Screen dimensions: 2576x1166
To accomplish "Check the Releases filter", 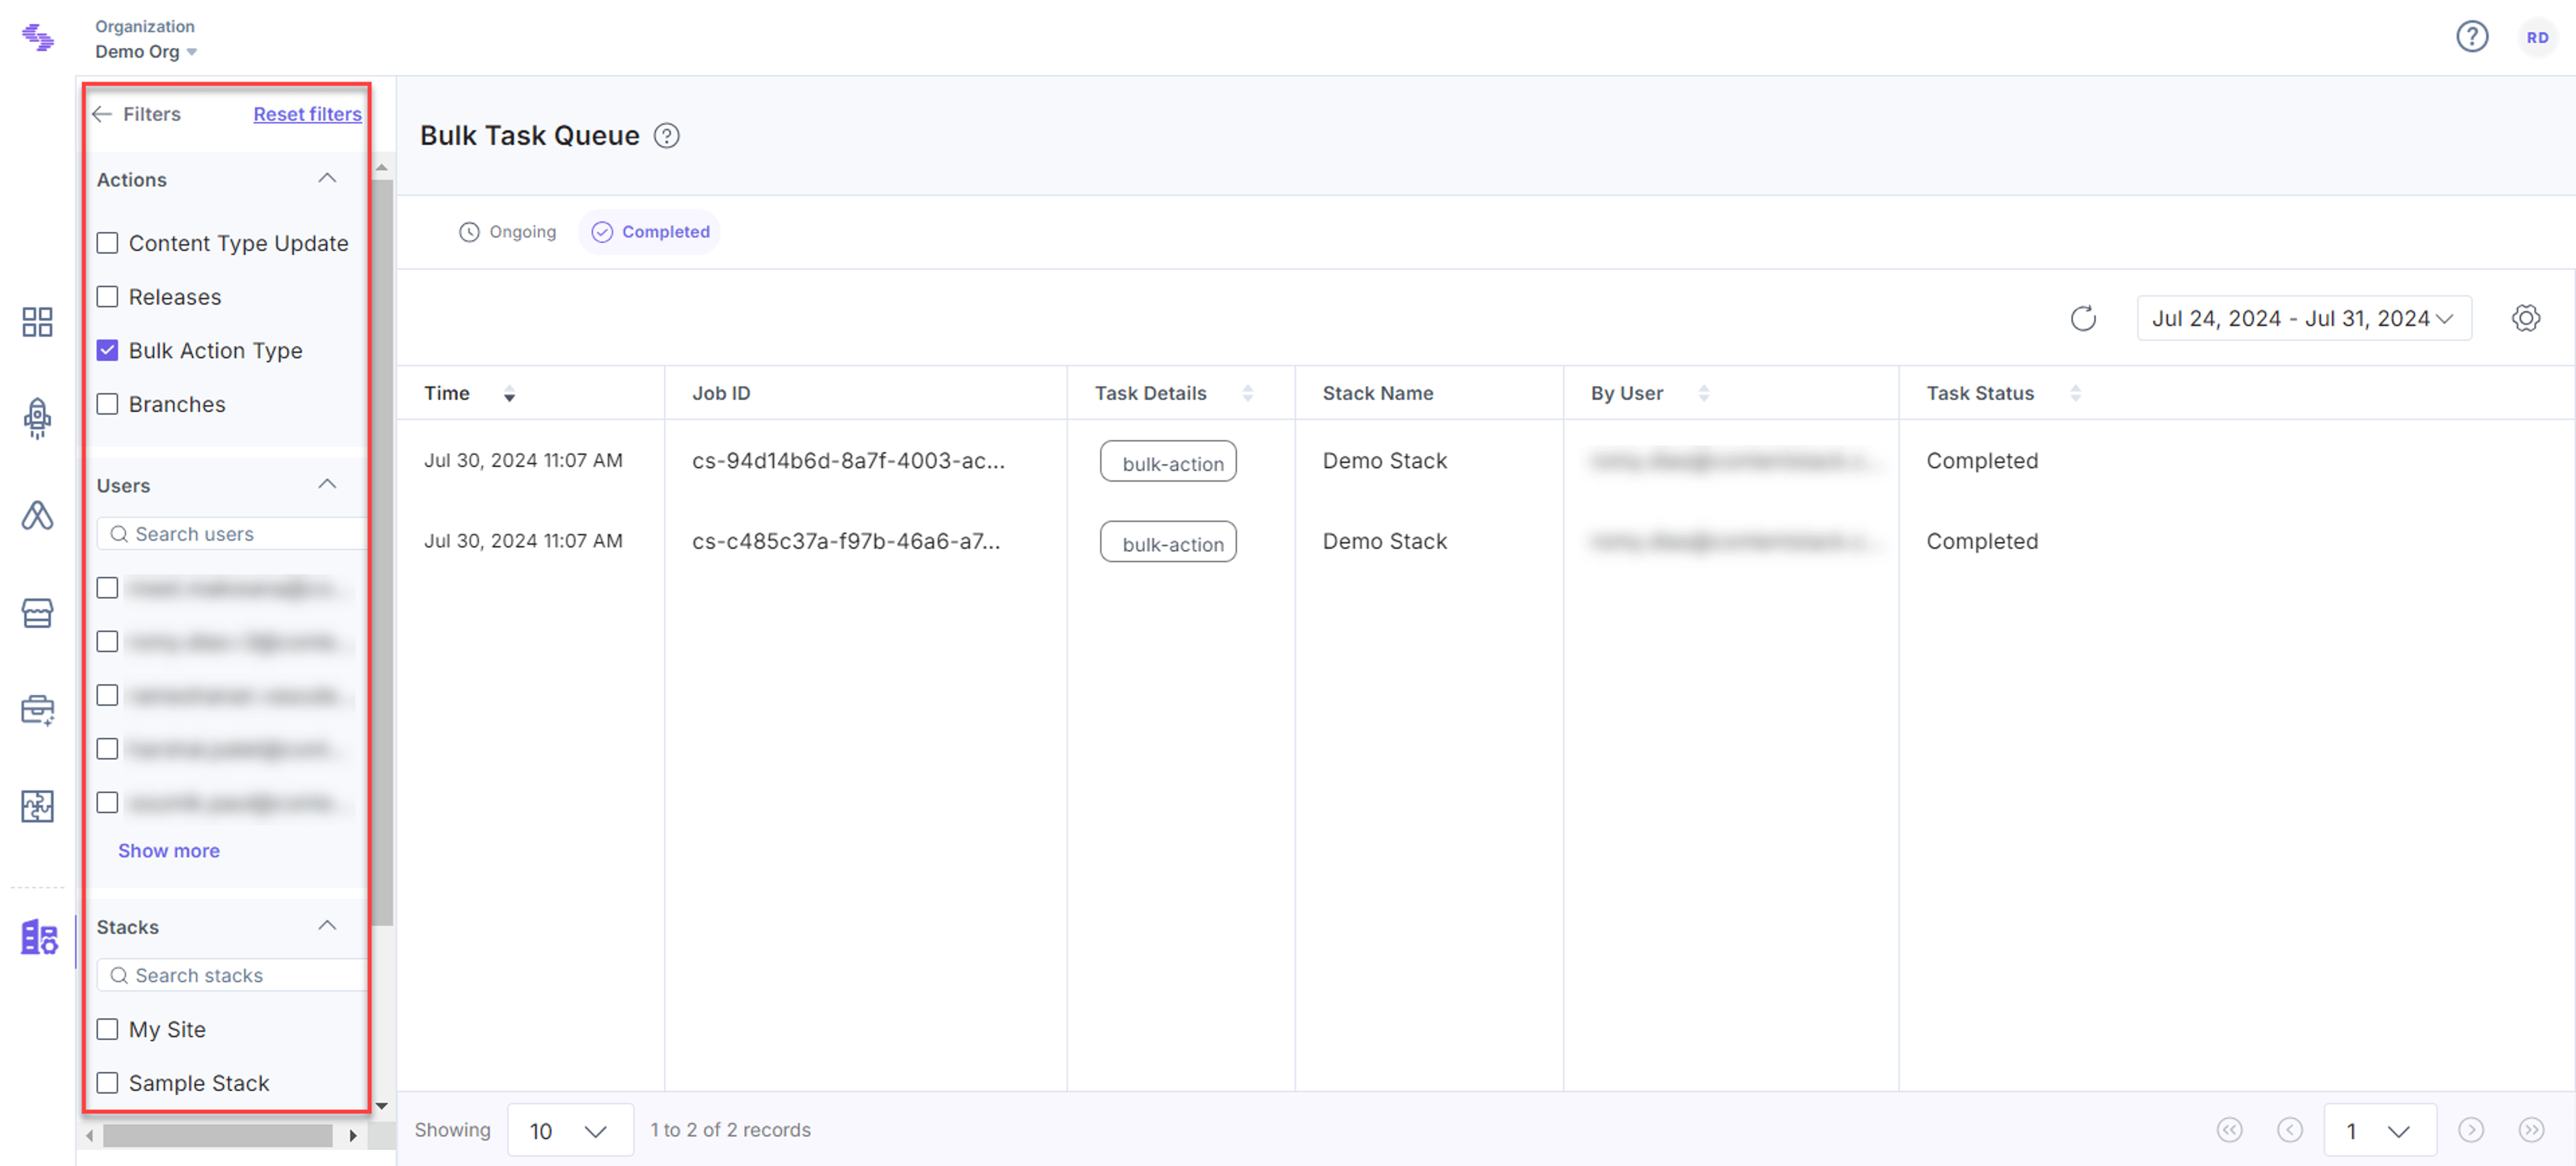I will coord(107,297).
